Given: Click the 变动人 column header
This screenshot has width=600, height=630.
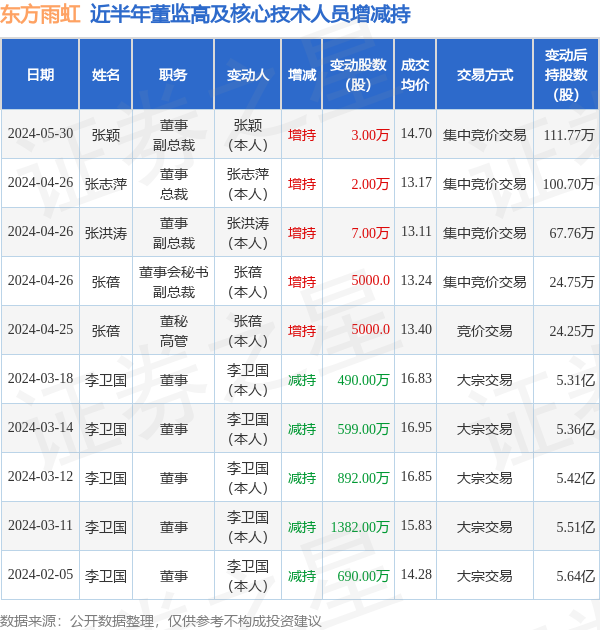Looking at the screenshot, I should (x=248, y=75).
